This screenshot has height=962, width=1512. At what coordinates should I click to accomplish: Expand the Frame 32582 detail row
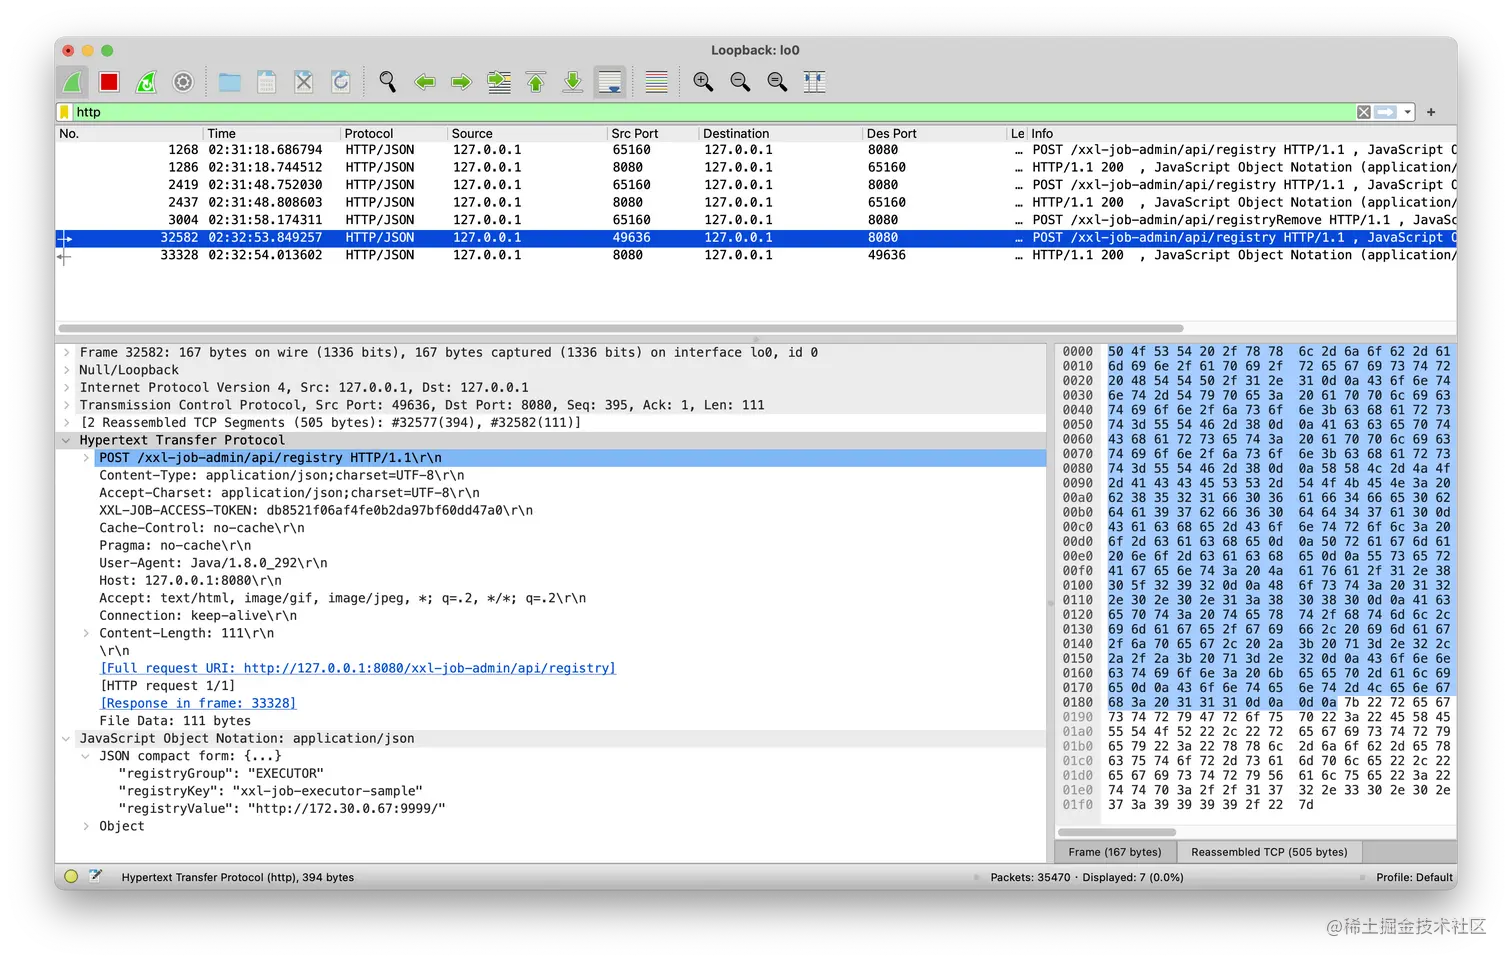[67, 352]
